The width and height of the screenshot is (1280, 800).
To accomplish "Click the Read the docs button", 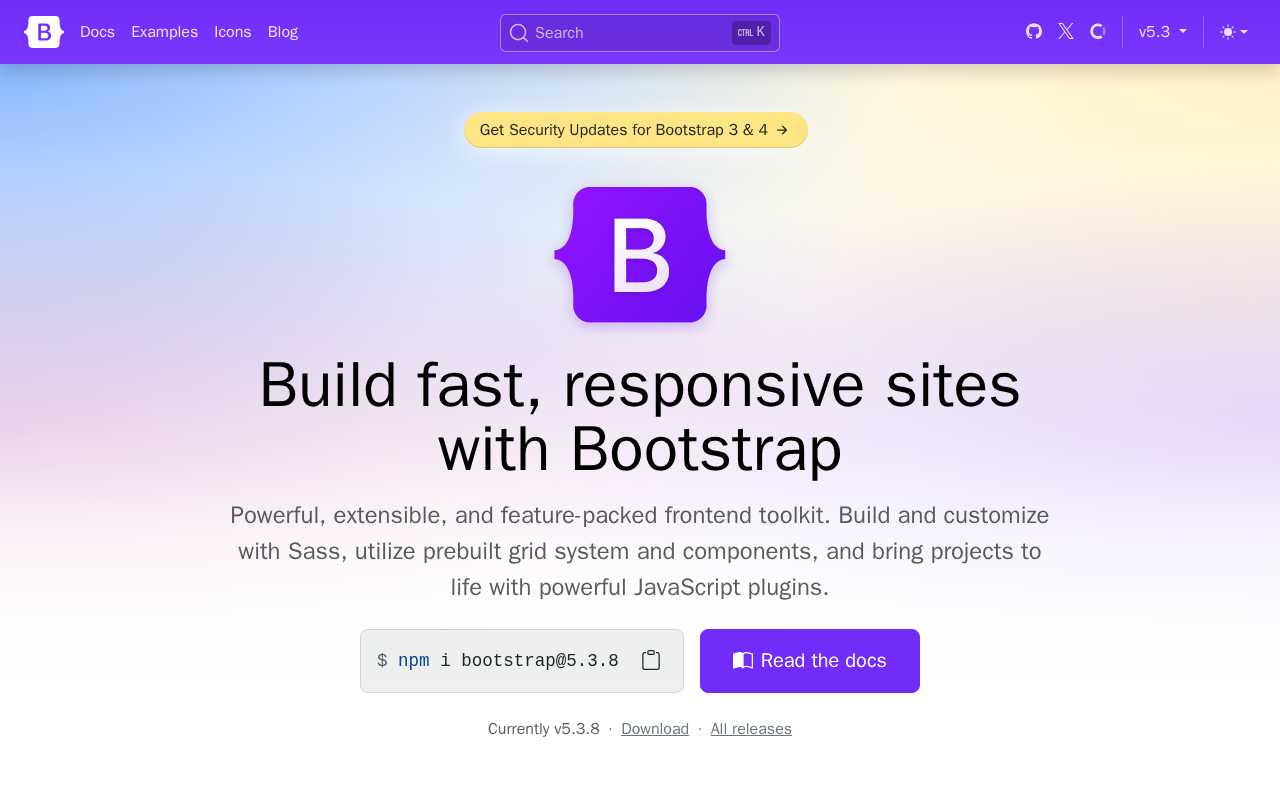I will 810,661.
